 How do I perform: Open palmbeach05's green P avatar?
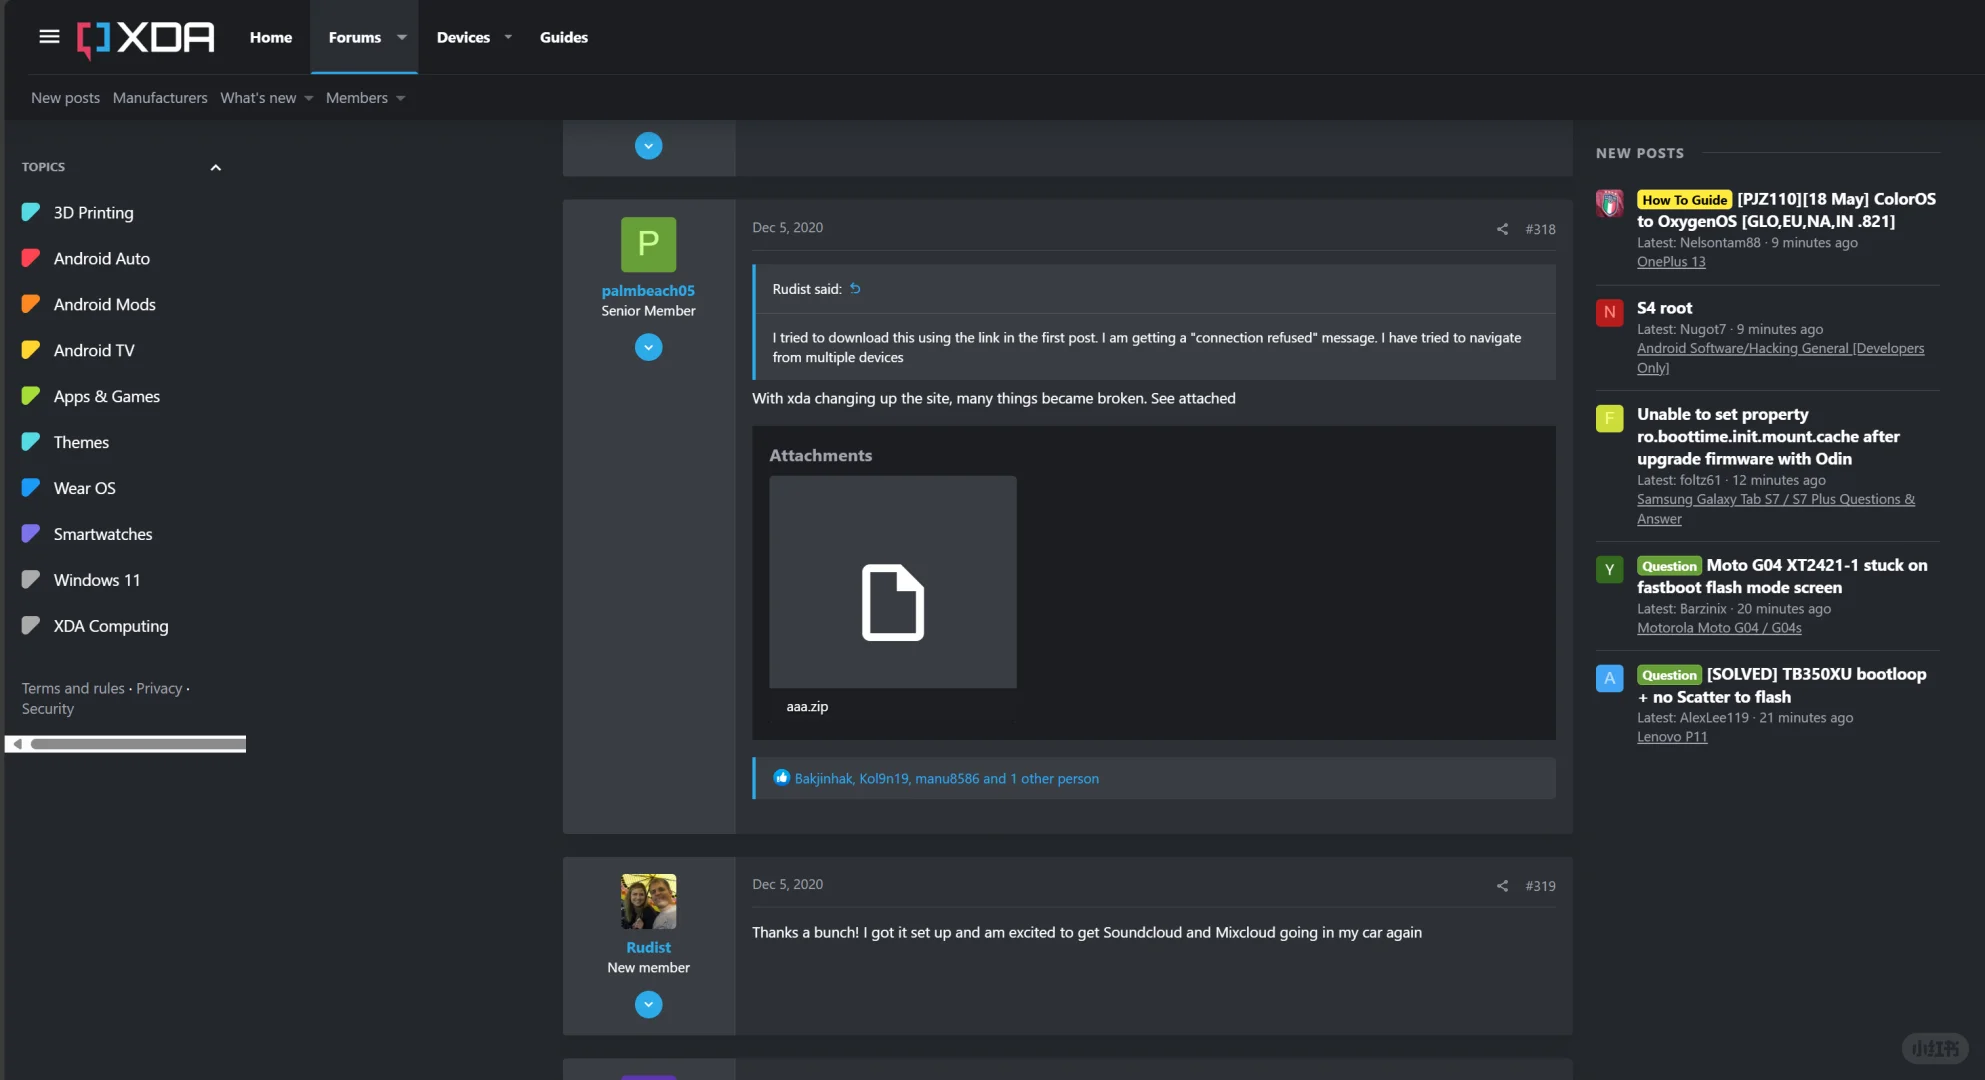pos(648,244)
